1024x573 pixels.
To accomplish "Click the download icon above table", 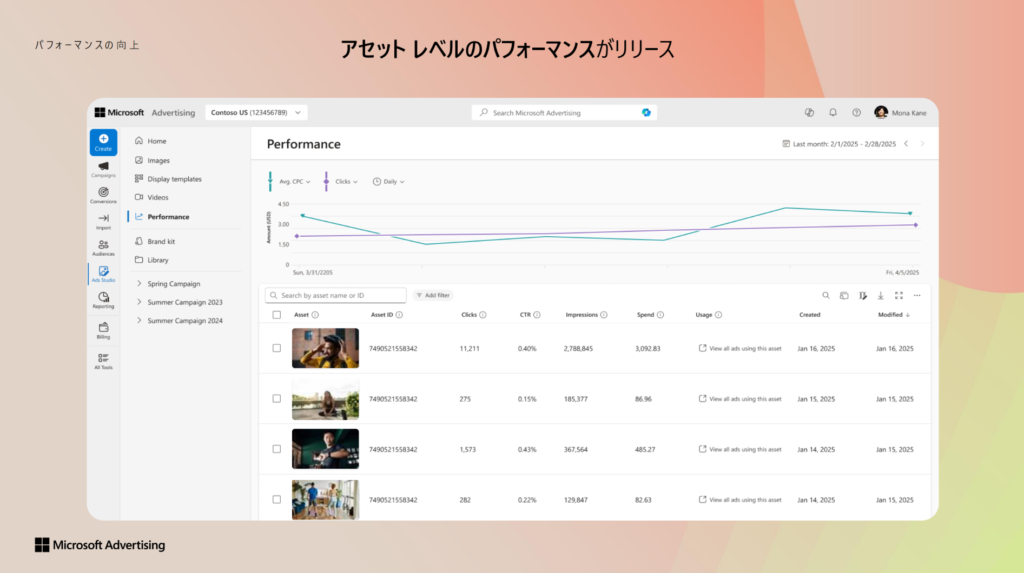I will coord(880,295).
